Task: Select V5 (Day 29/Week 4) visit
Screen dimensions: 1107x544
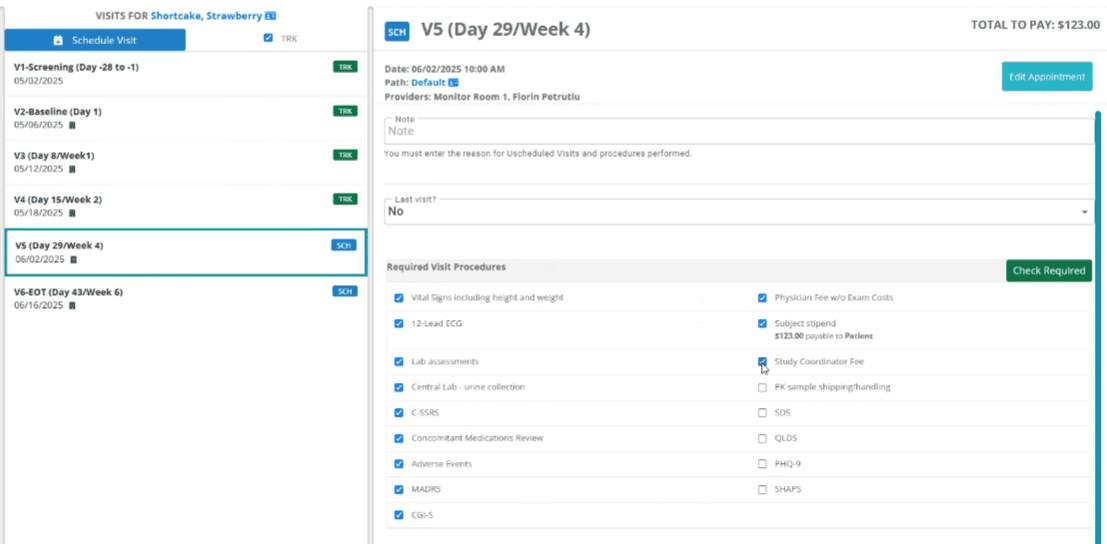Action: point(185,252)
